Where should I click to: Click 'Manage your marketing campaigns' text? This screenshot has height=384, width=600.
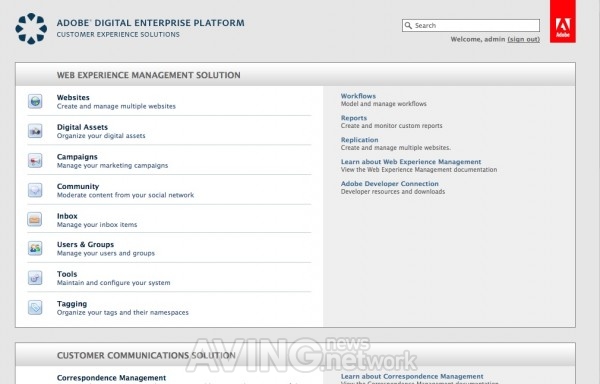coord(112,166)
